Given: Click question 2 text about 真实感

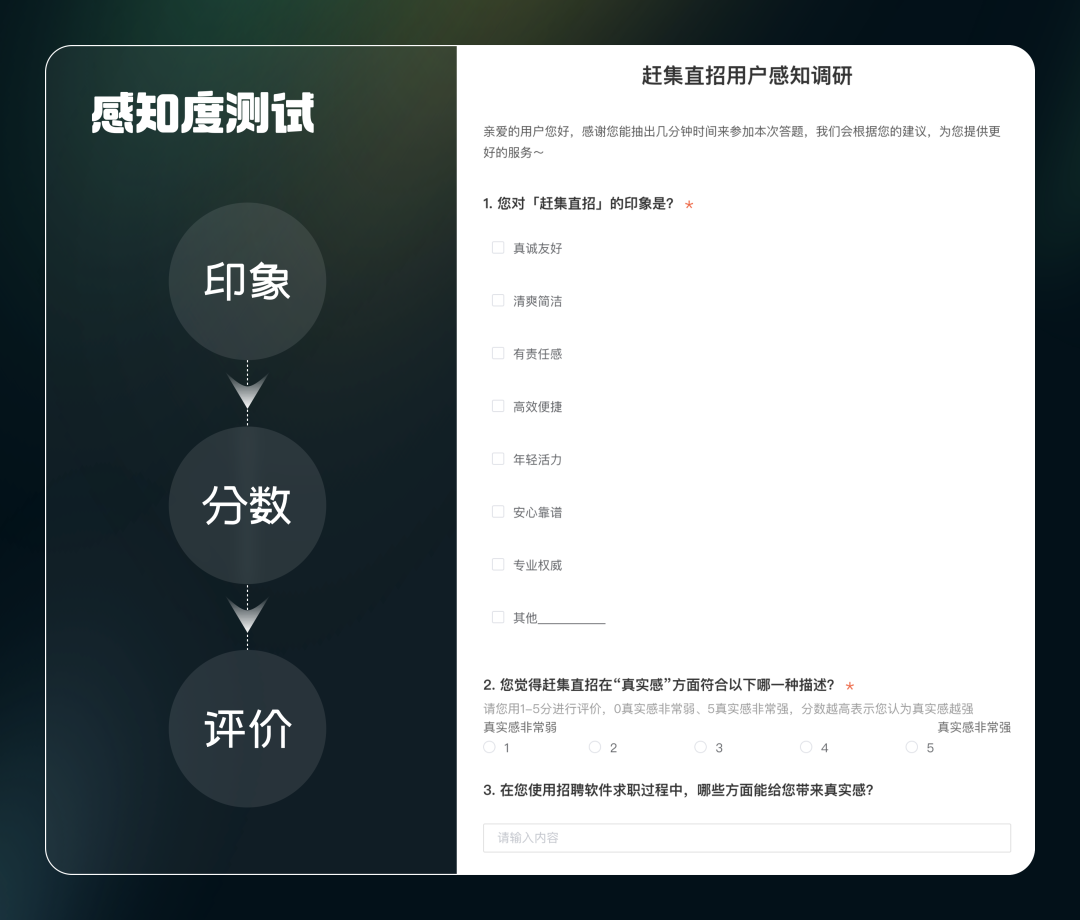Looking at the screenshot, I should point(659,685).
